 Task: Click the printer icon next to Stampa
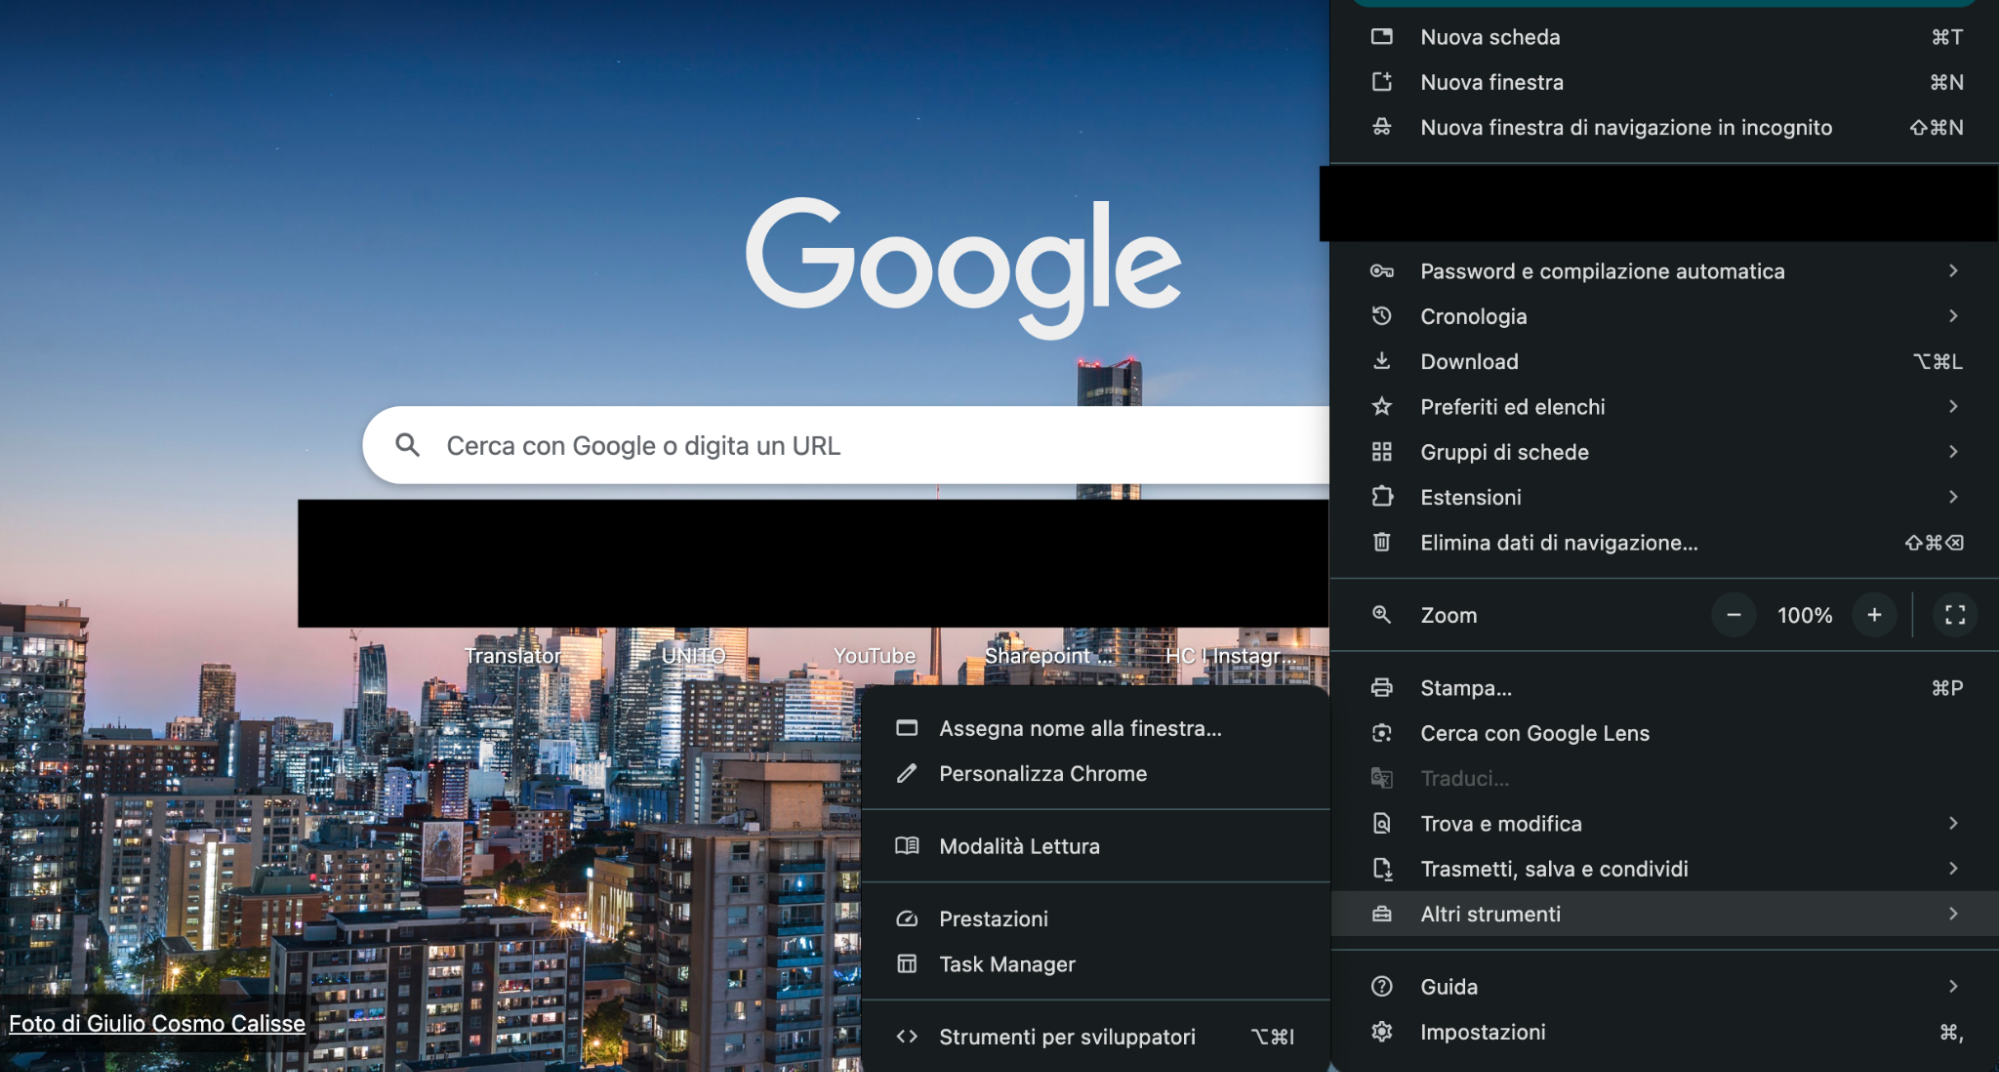1383,687
